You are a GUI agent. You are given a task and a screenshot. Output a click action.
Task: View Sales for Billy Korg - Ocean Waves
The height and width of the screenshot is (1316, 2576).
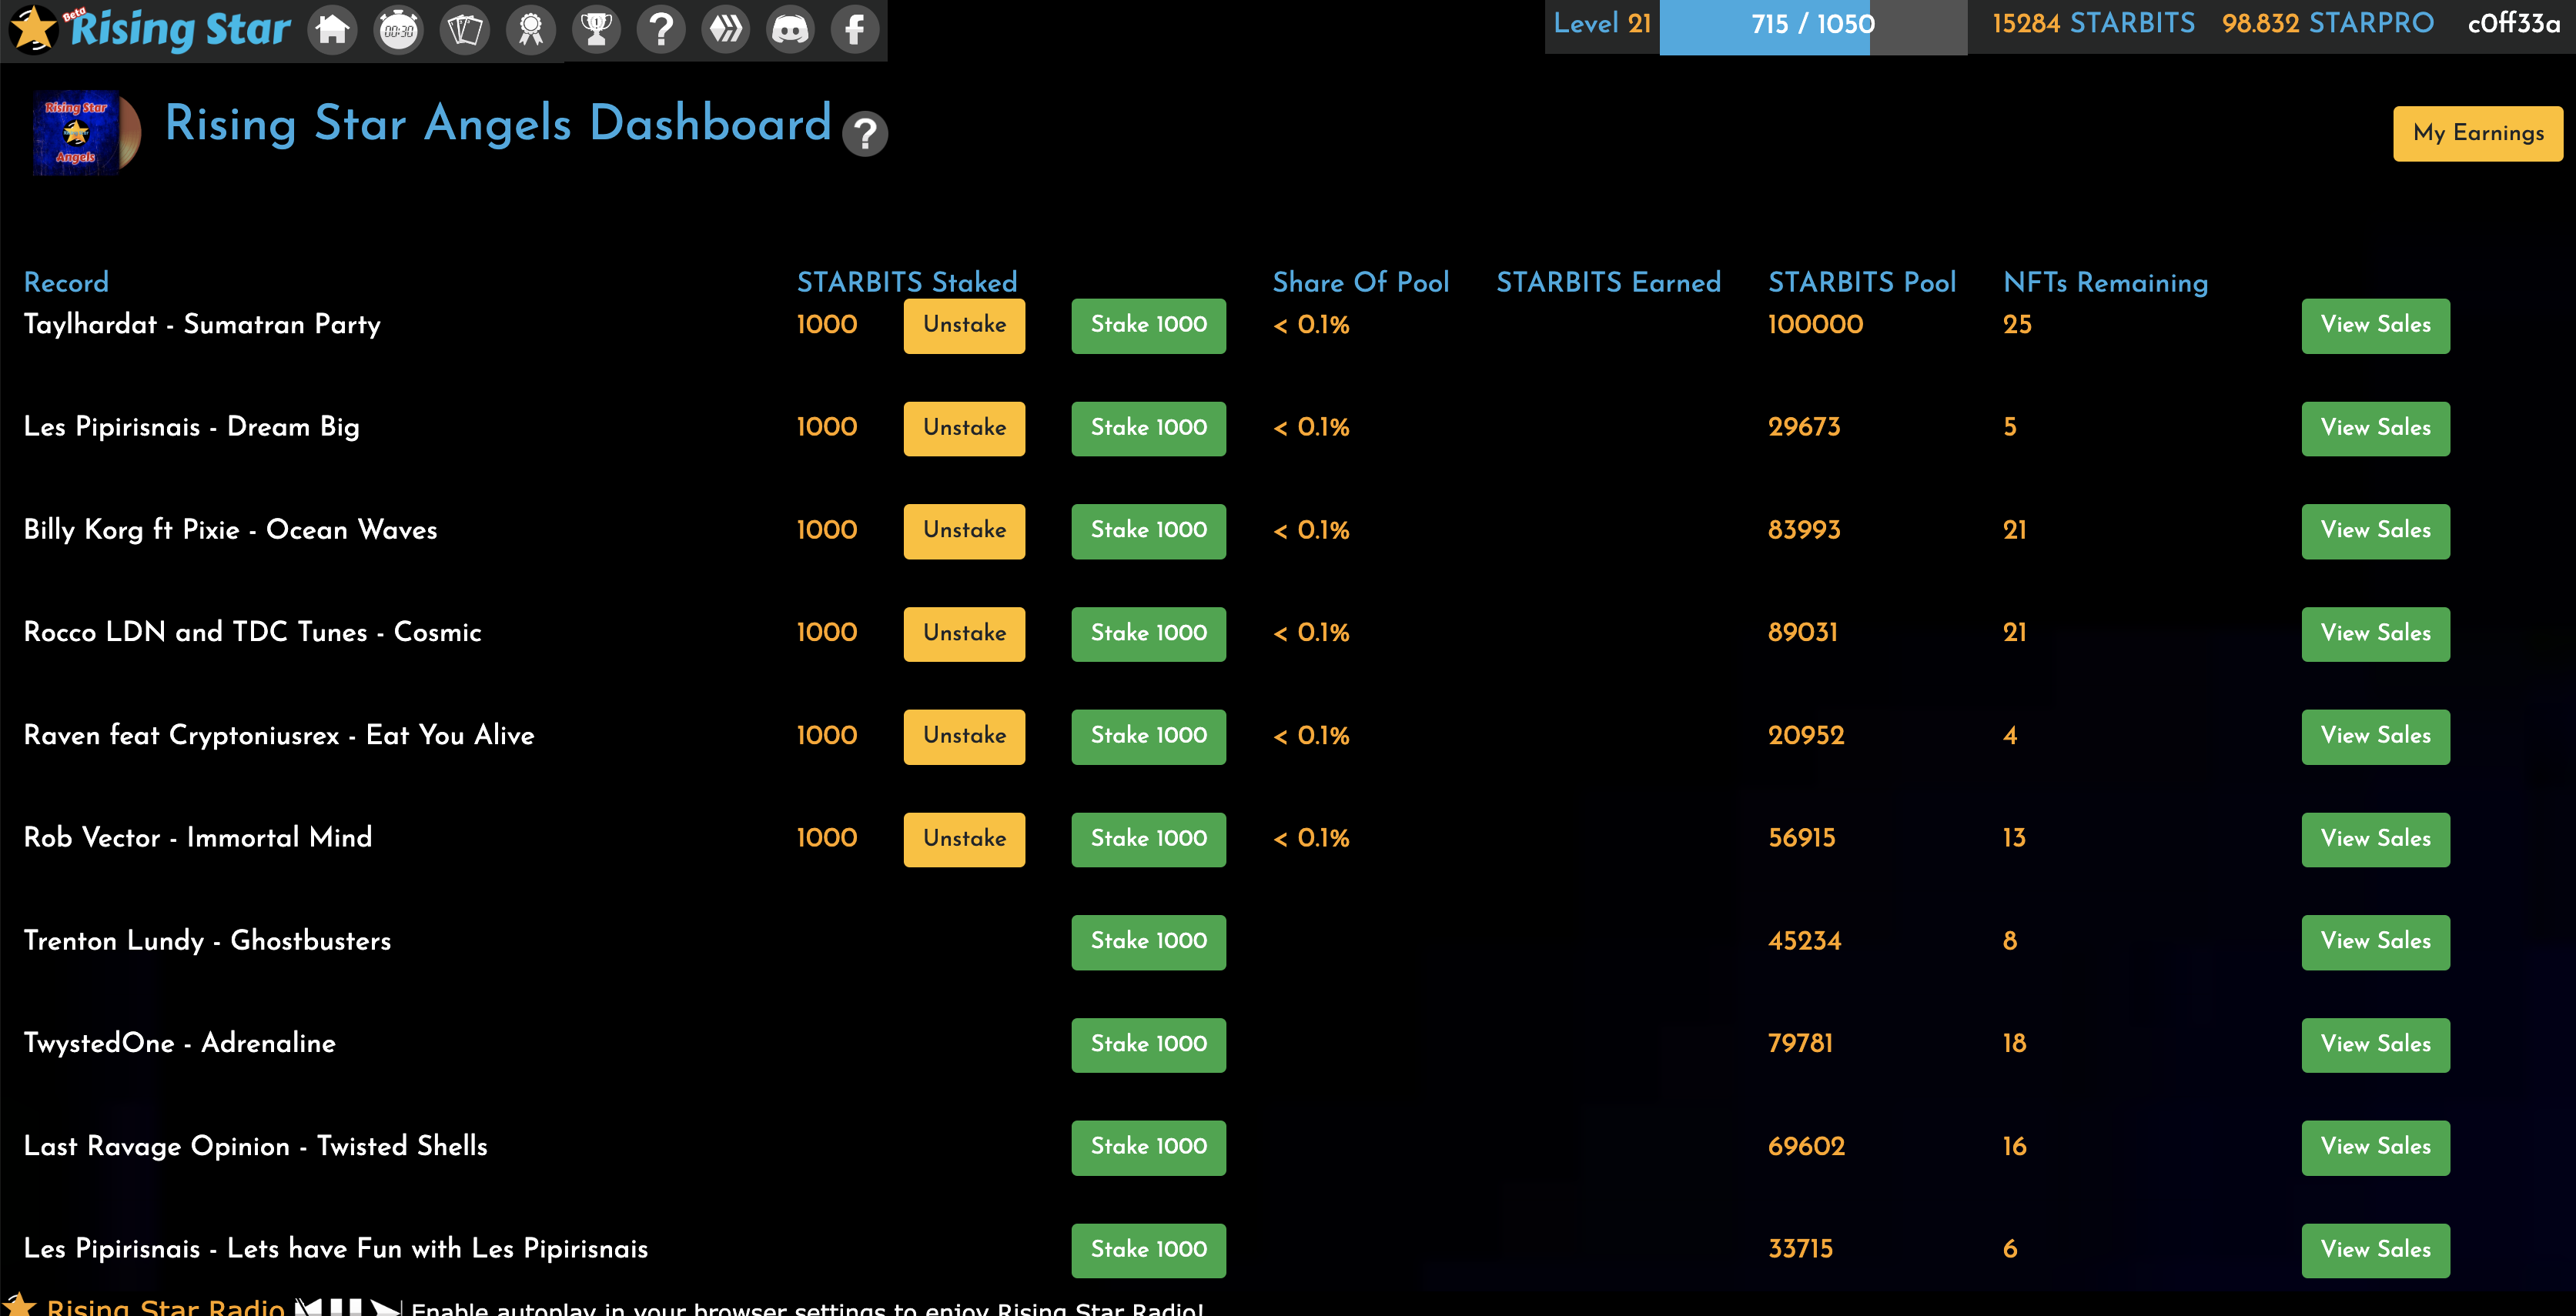tap(2375, 531)
